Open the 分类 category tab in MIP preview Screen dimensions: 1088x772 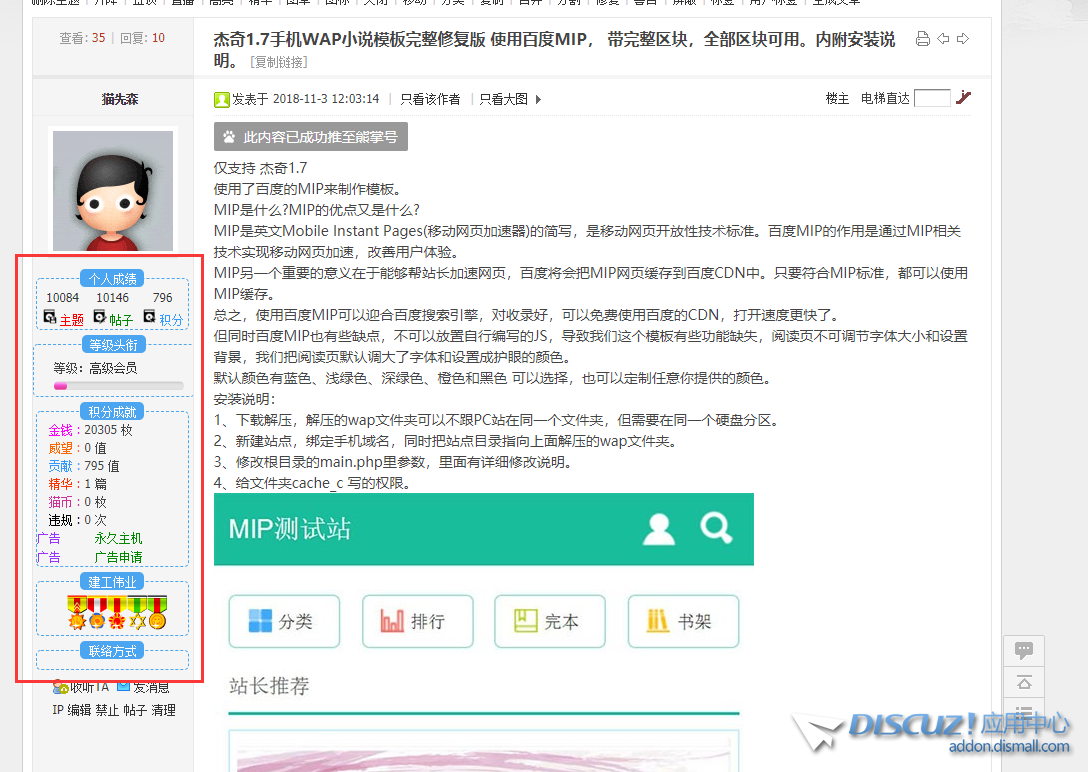click(284, 621)
